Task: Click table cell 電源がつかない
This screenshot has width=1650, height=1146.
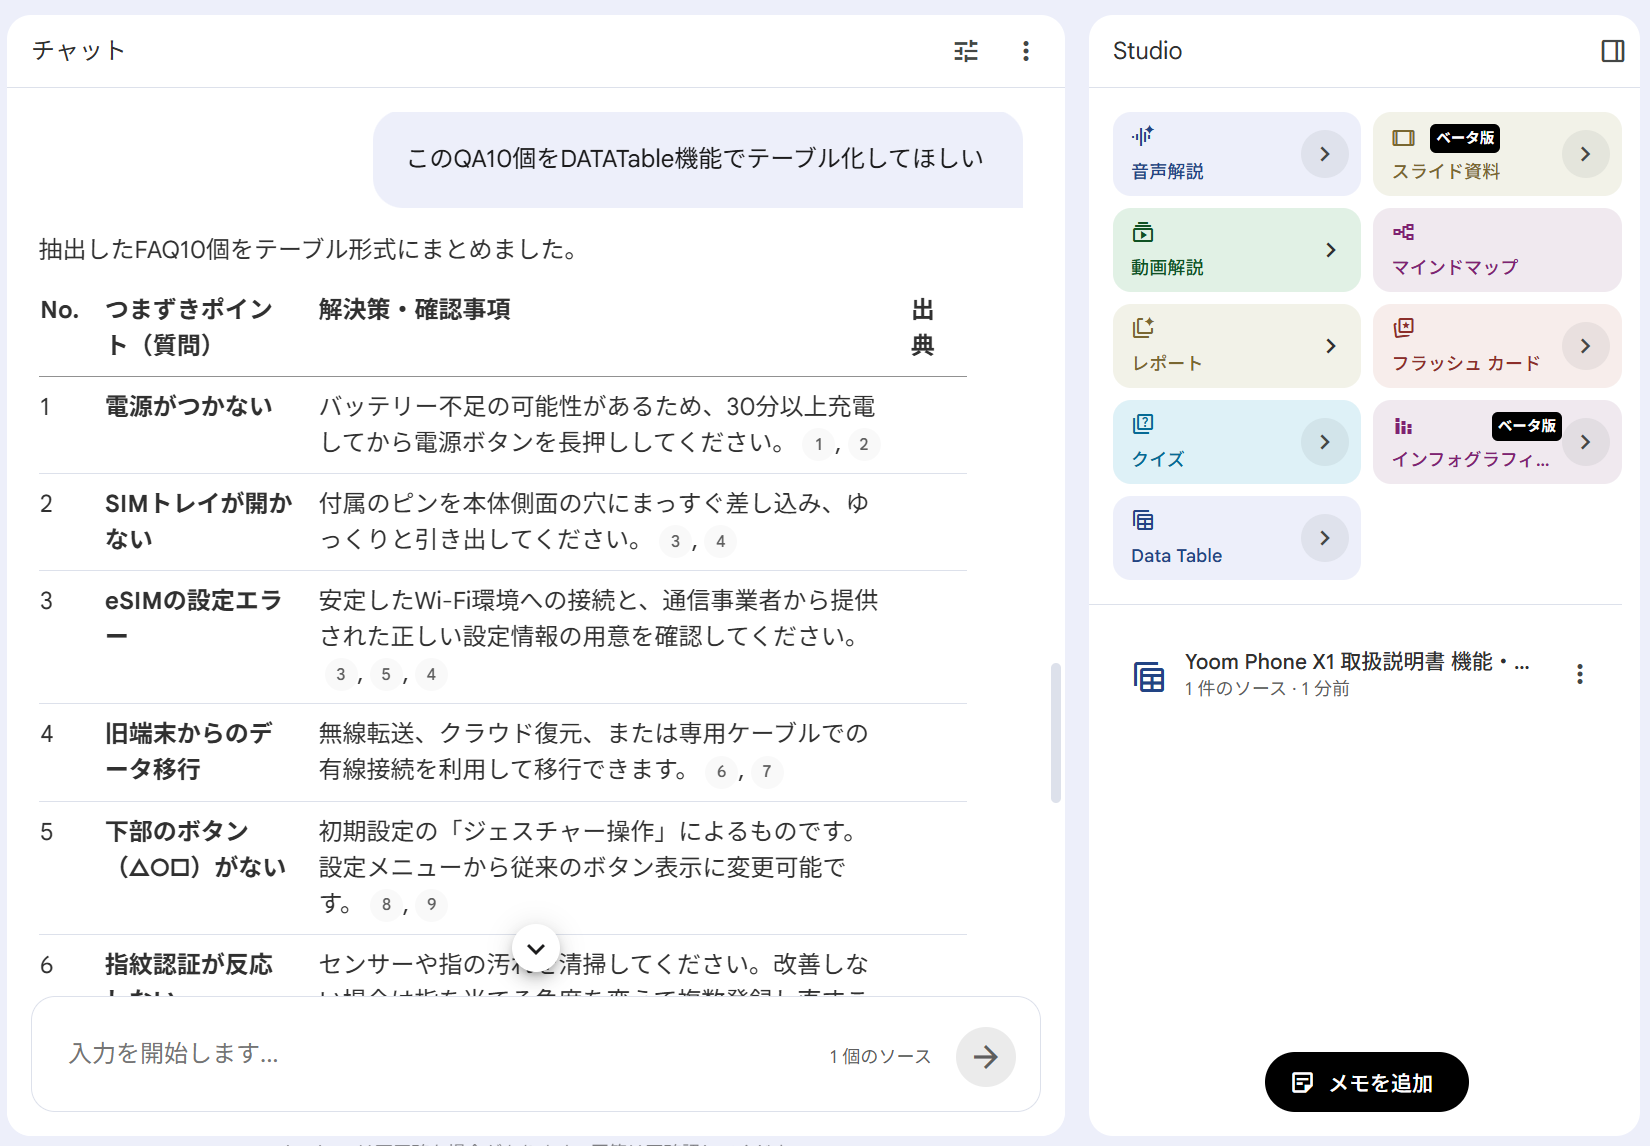Action: pyautogui.click(x=189, y=406)
